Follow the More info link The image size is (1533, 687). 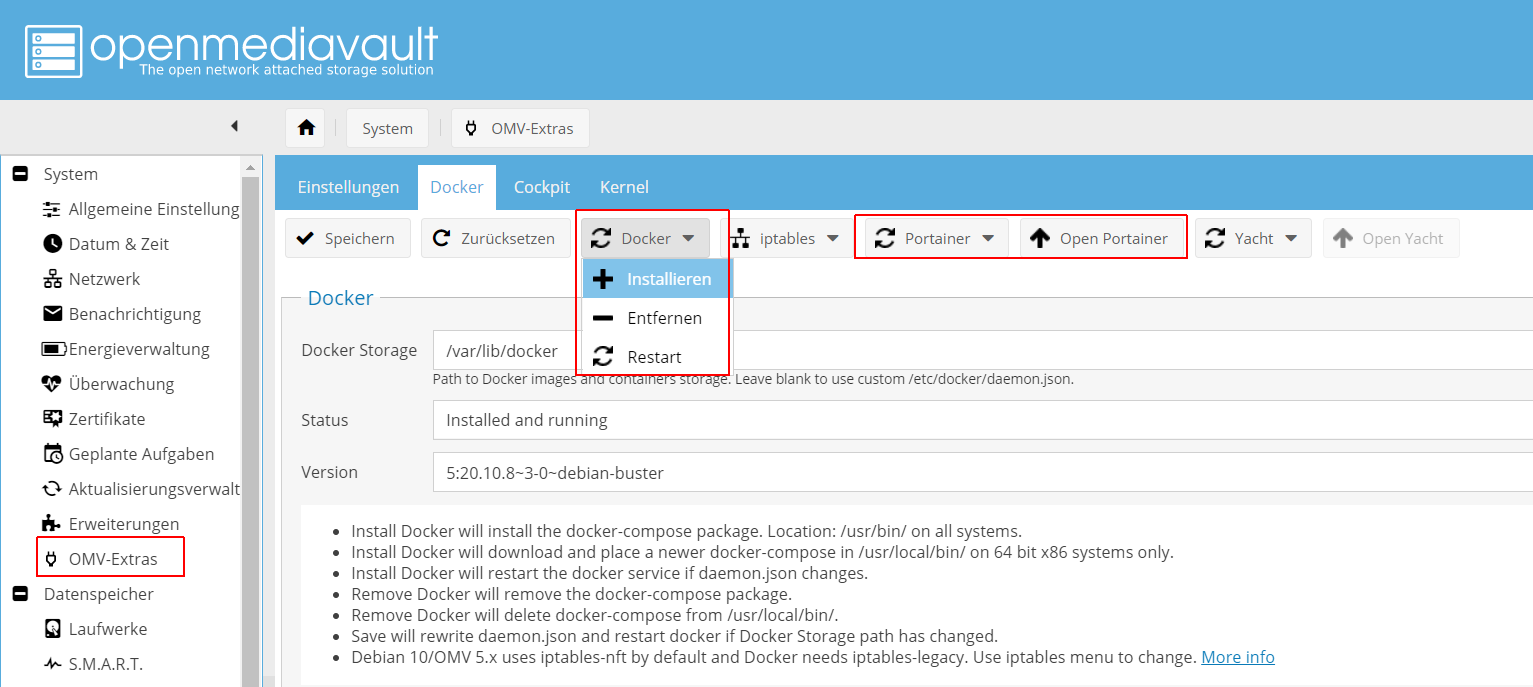[1237, 657]
